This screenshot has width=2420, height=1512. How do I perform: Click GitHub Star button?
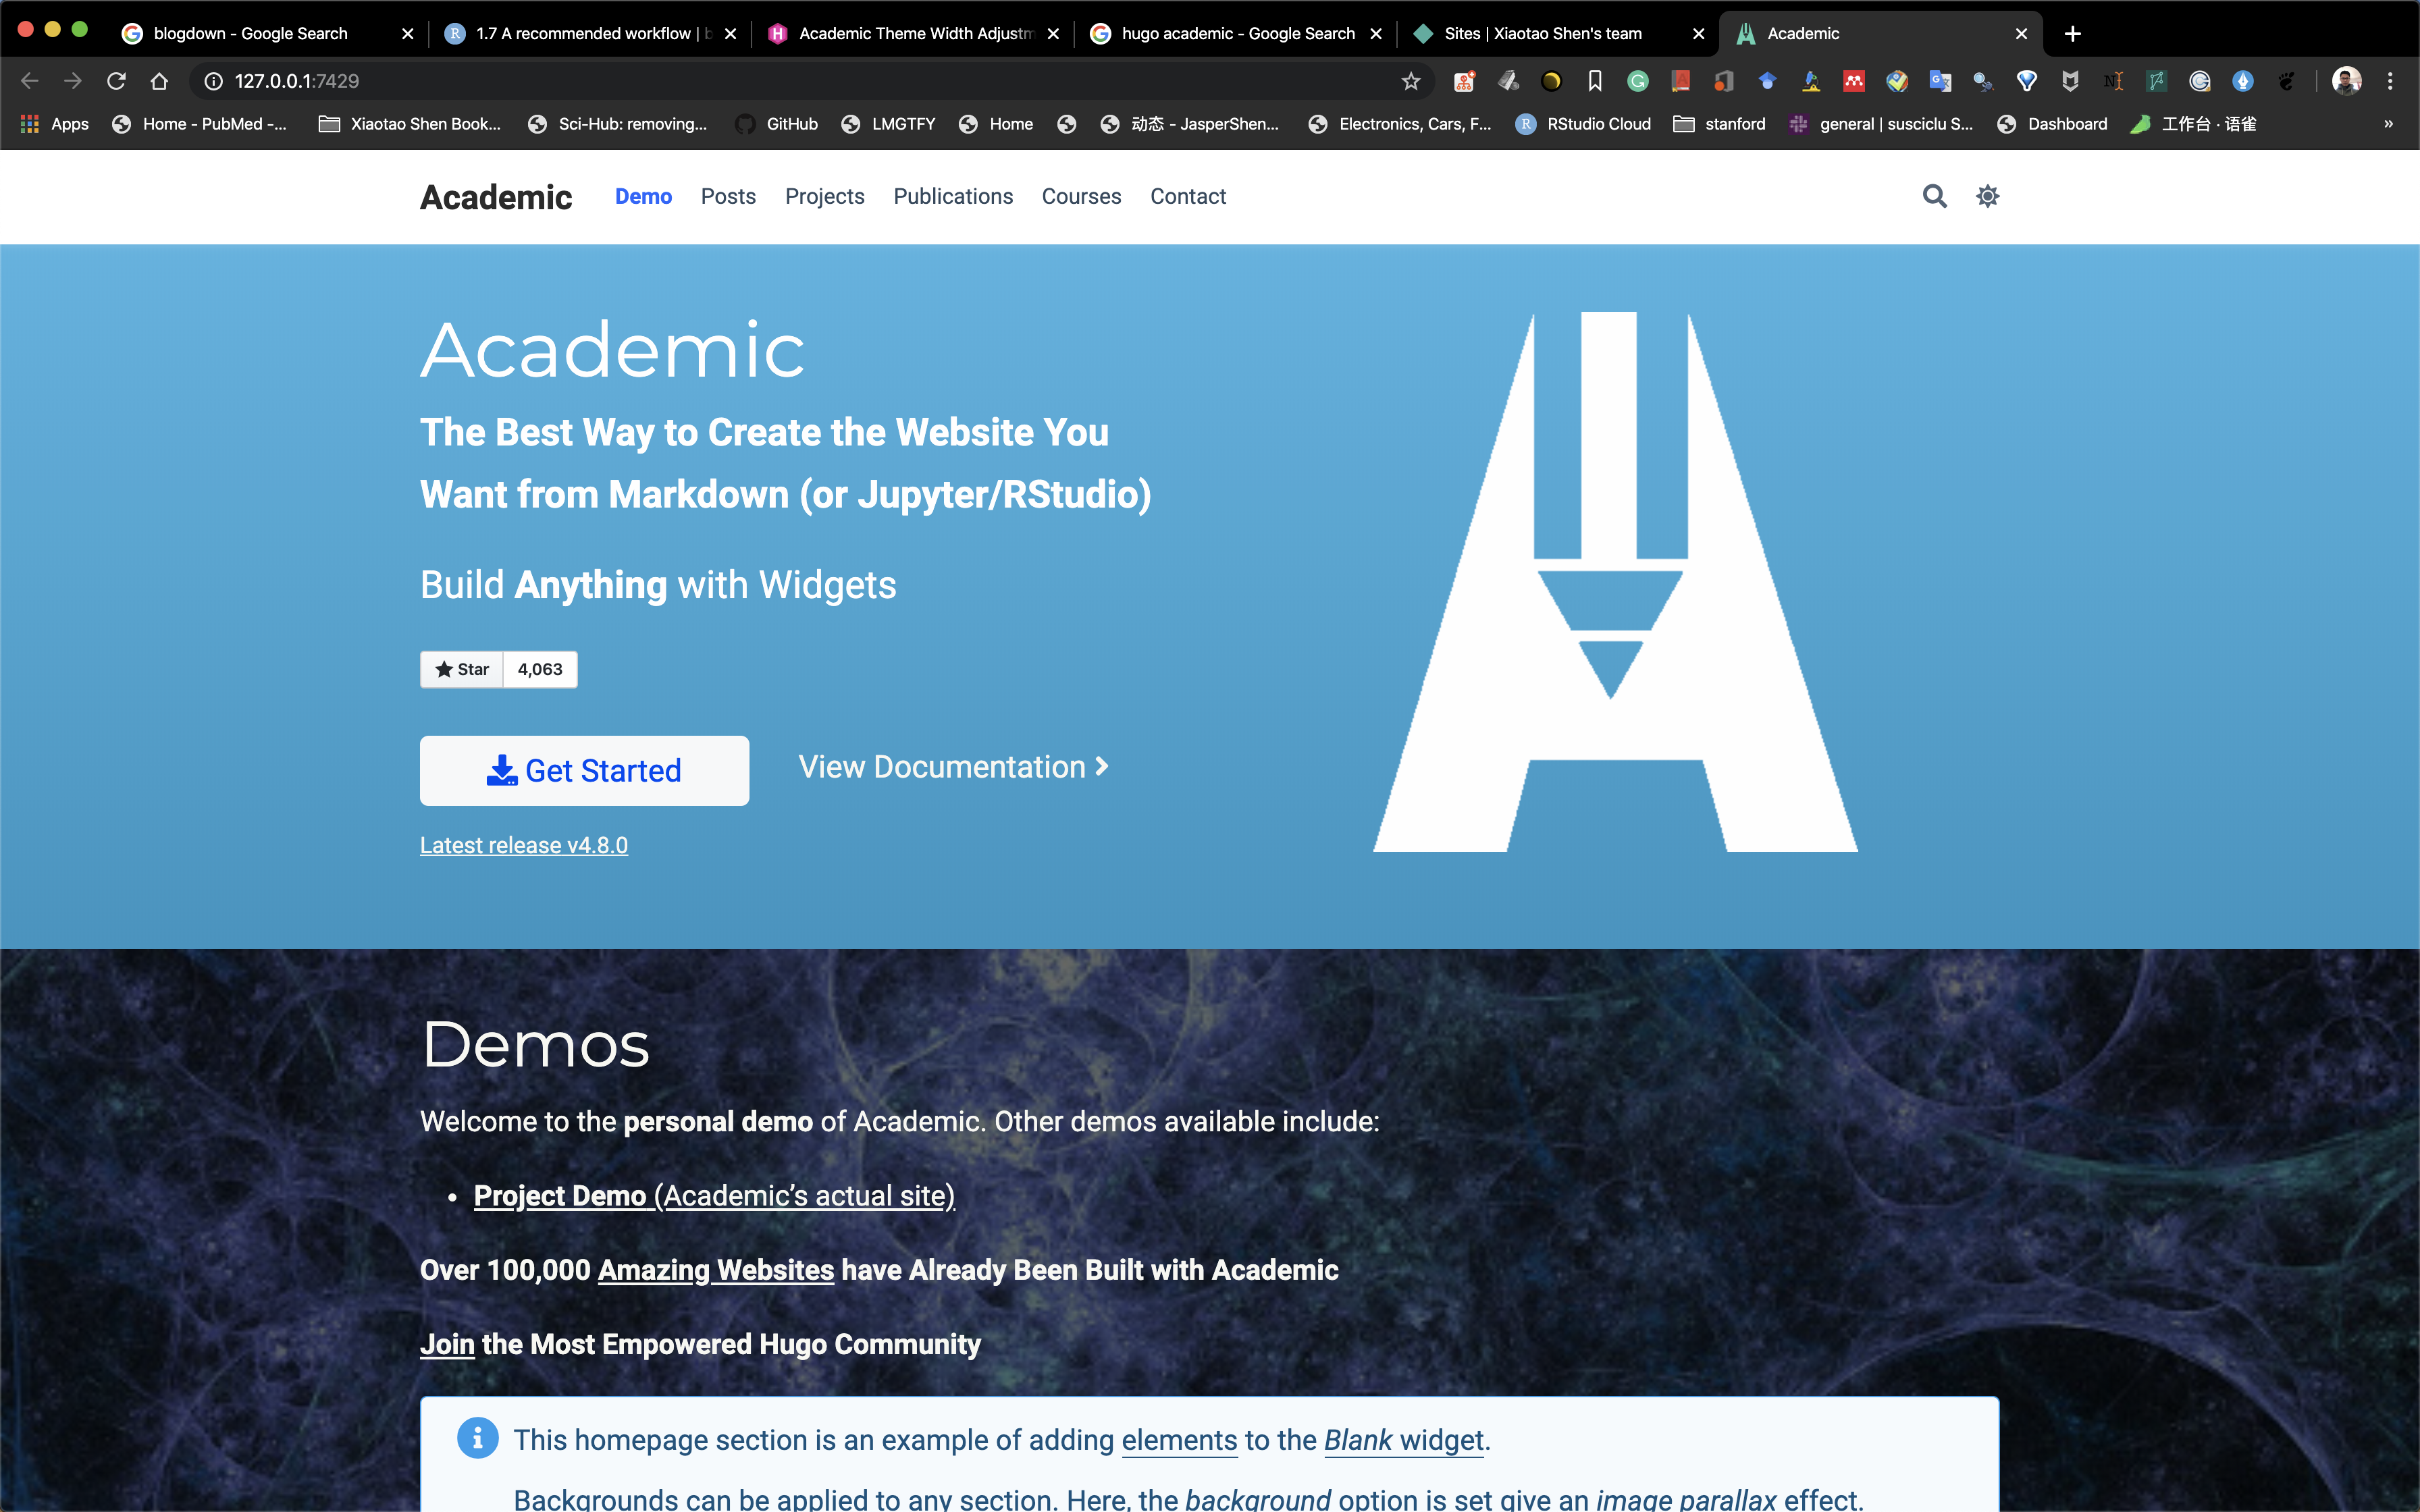click(462, 669)
